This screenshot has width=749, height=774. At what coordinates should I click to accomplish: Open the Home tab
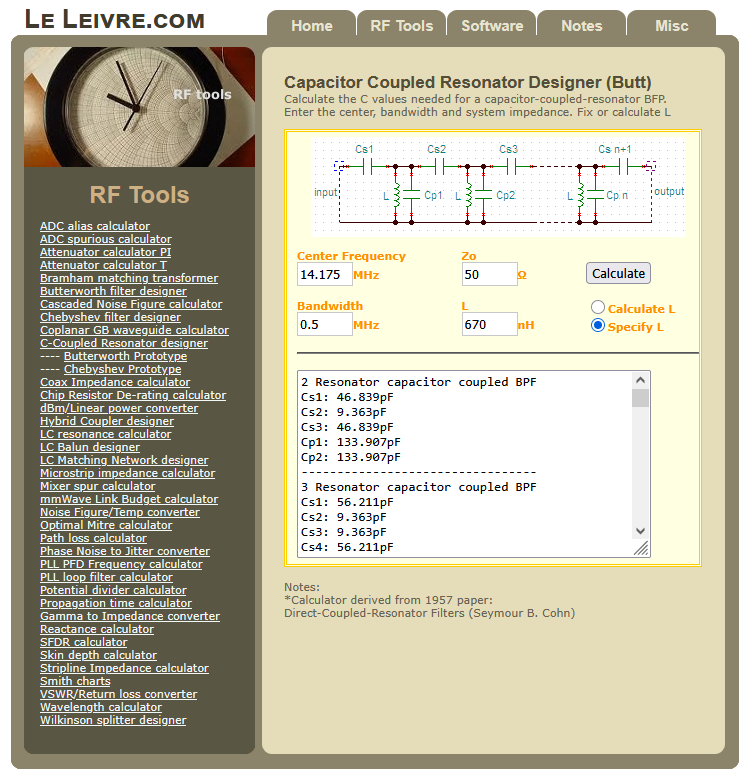click(312, 25)
